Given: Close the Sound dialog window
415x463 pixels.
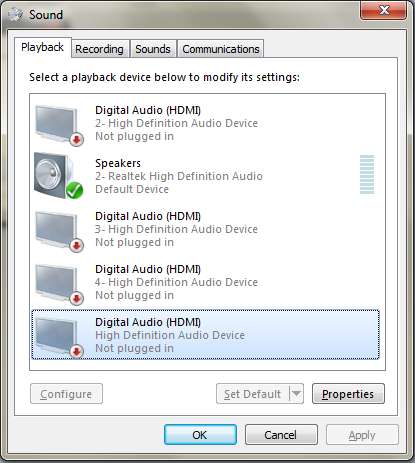Looking at the screenshot, I should 384,10.
